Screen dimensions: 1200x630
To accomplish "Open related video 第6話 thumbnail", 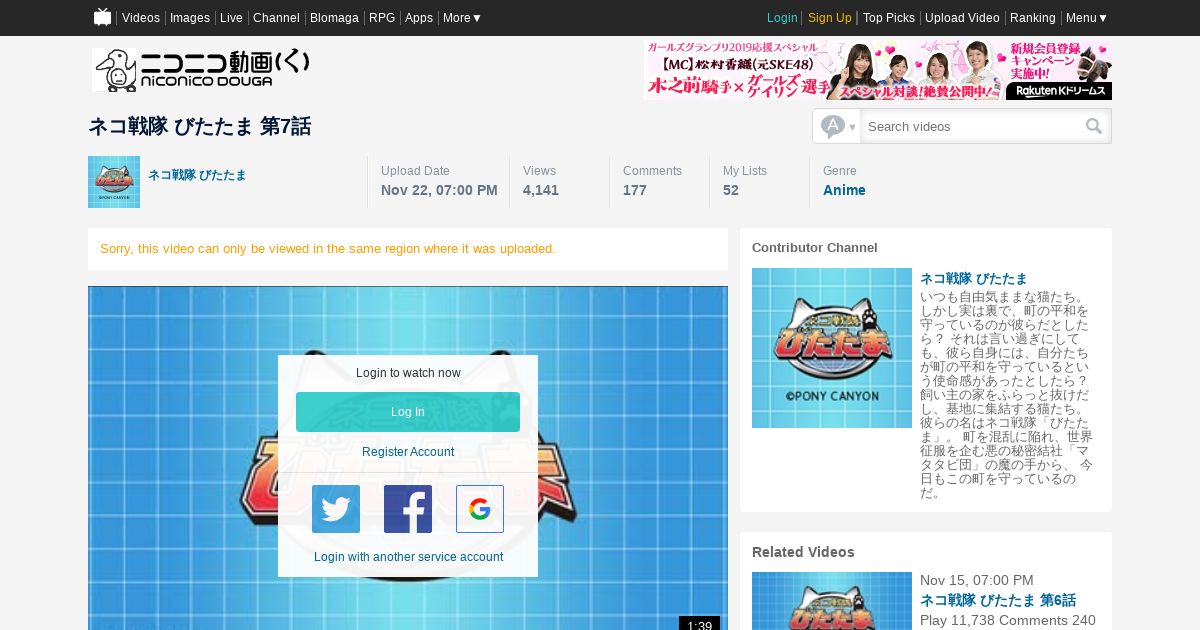I will click(x=832, y=601).
